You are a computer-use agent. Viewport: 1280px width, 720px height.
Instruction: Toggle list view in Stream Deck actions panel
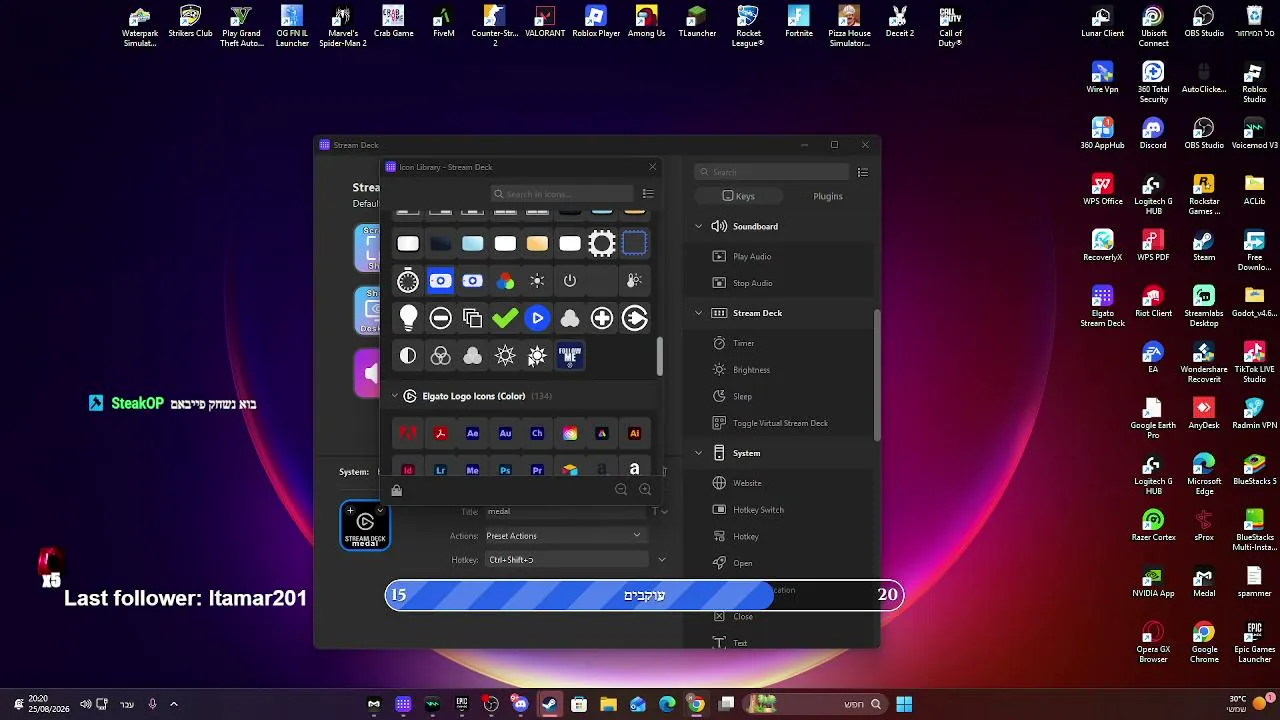[863, 172]
